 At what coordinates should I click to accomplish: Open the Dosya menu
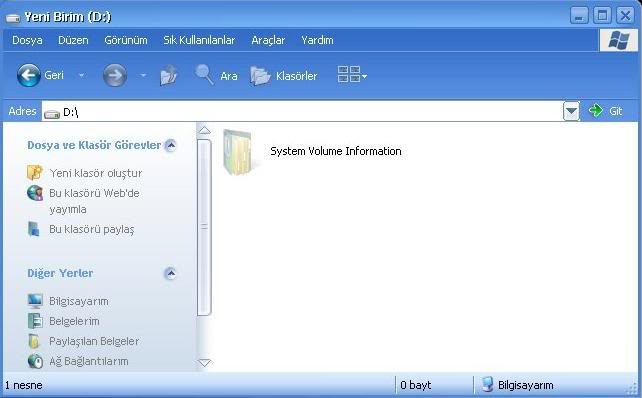coord(27,40)
